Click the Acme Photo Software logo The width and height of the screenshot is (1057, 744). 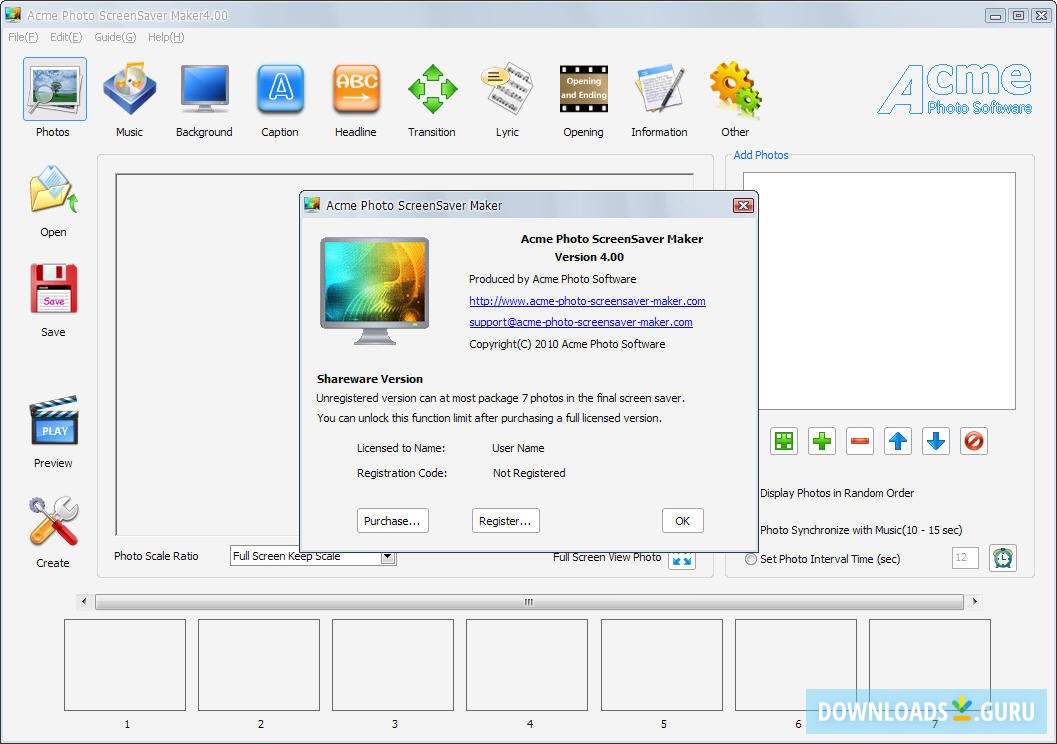[x=955, y=89]
